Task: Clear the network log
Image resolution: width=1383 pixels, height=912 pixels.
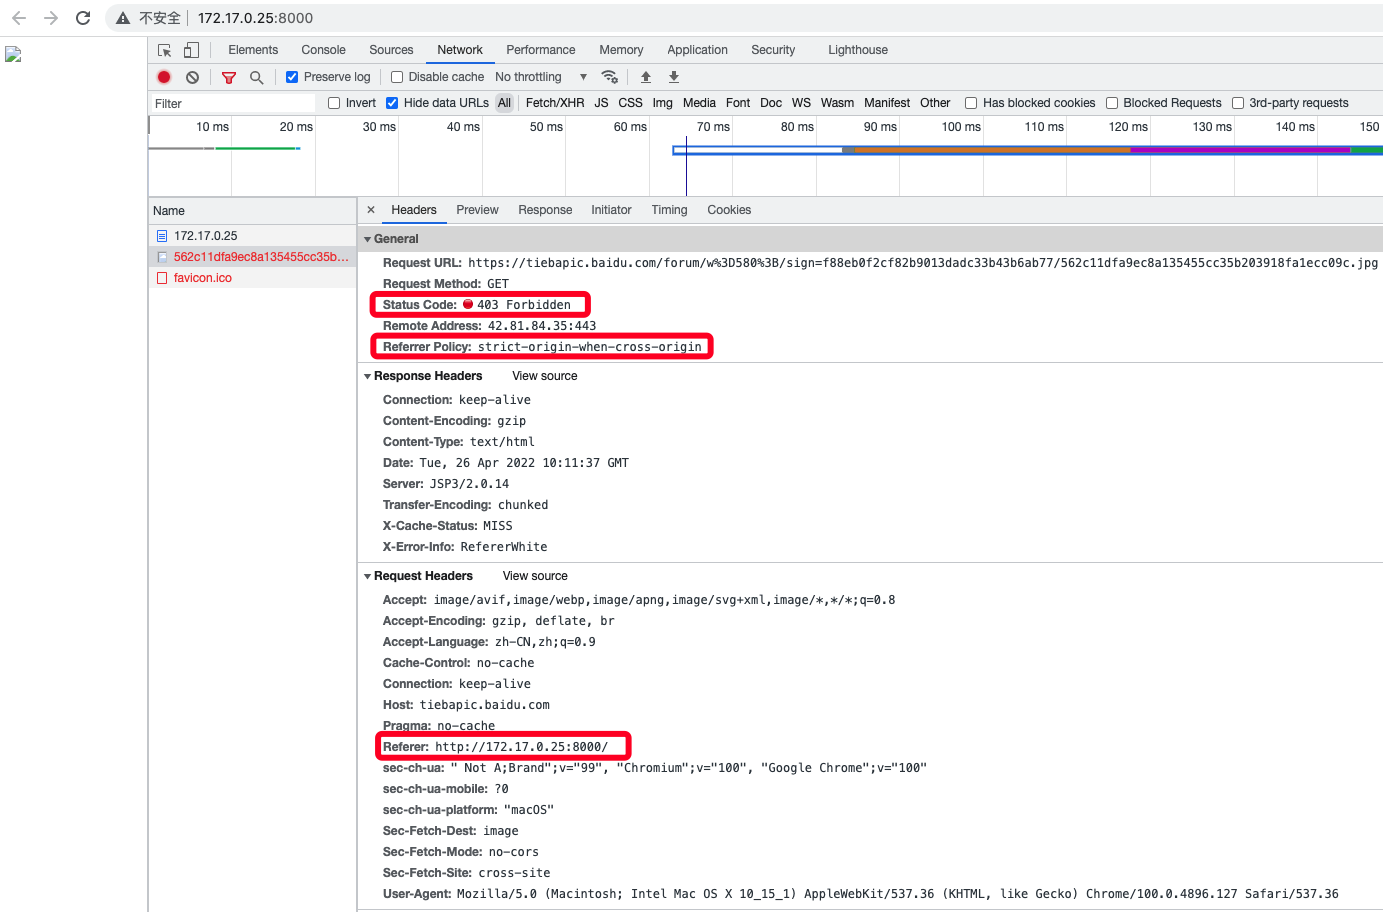Action: 191,77
